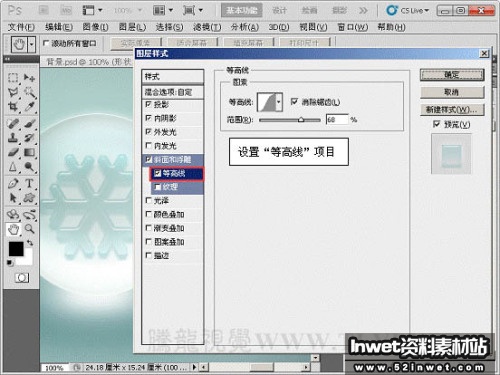Toggle the 投影 drop shadow checkbox

tap(149, 104)
